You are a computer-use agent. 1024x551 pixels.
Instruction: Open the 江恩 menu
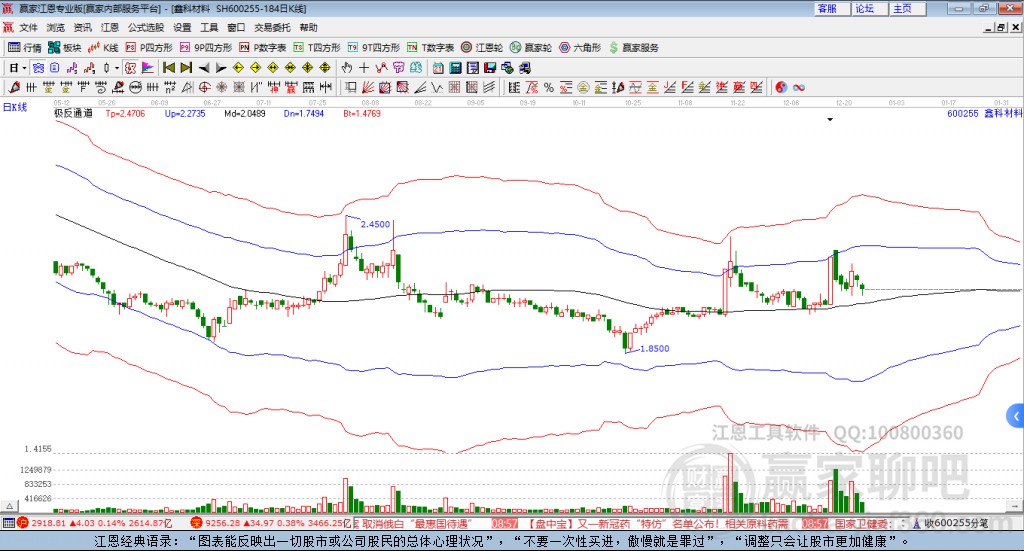(x=110, y=27)
